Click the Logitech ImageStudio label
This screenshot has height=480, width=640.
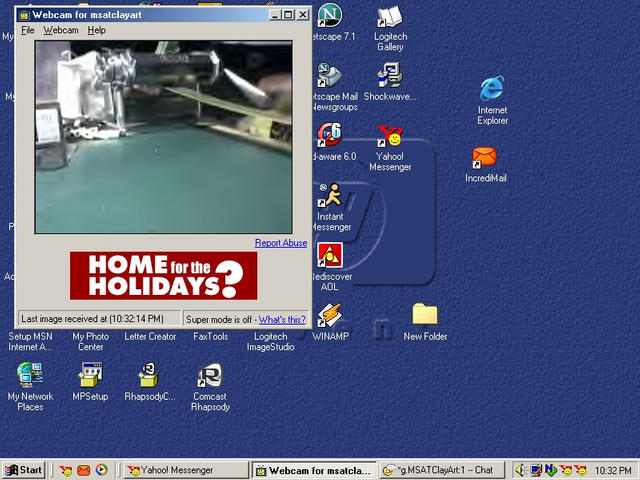(x=270, y=342)
